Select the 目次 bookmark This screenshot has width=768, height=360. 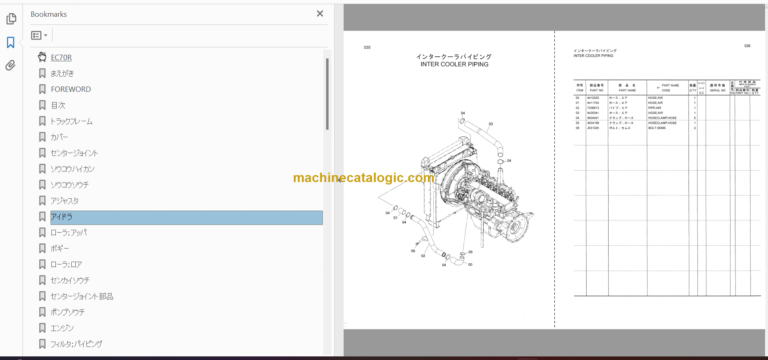(58, 105)
